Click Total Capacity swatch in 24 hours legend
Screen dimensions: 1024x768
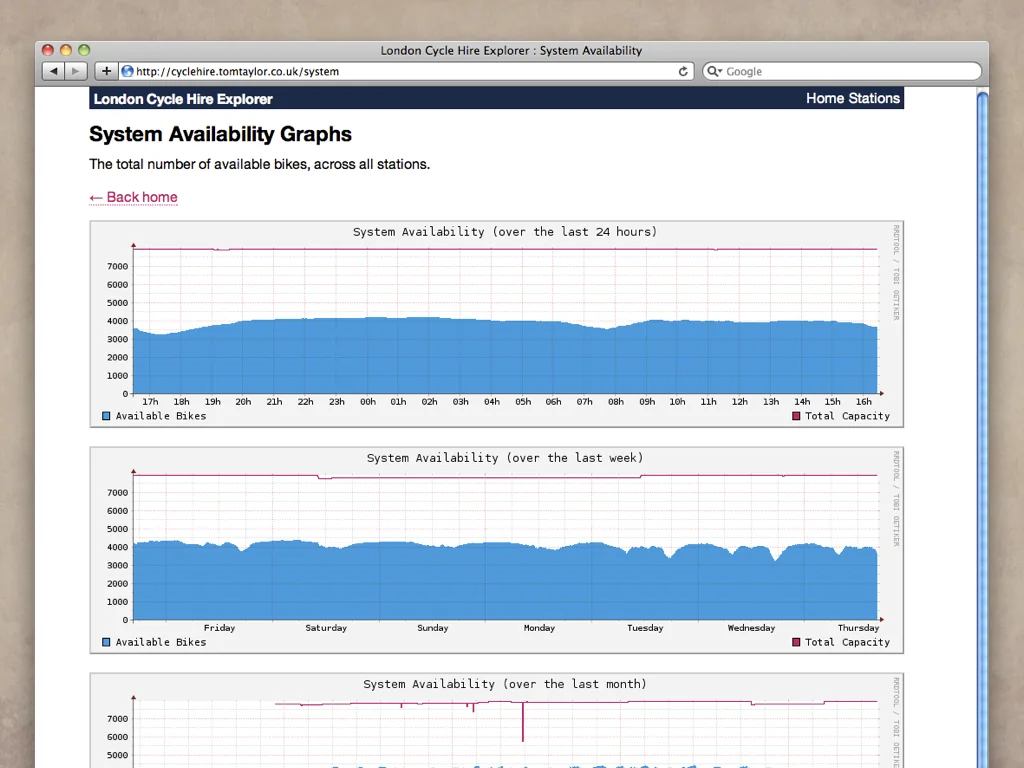click(796, 416)
